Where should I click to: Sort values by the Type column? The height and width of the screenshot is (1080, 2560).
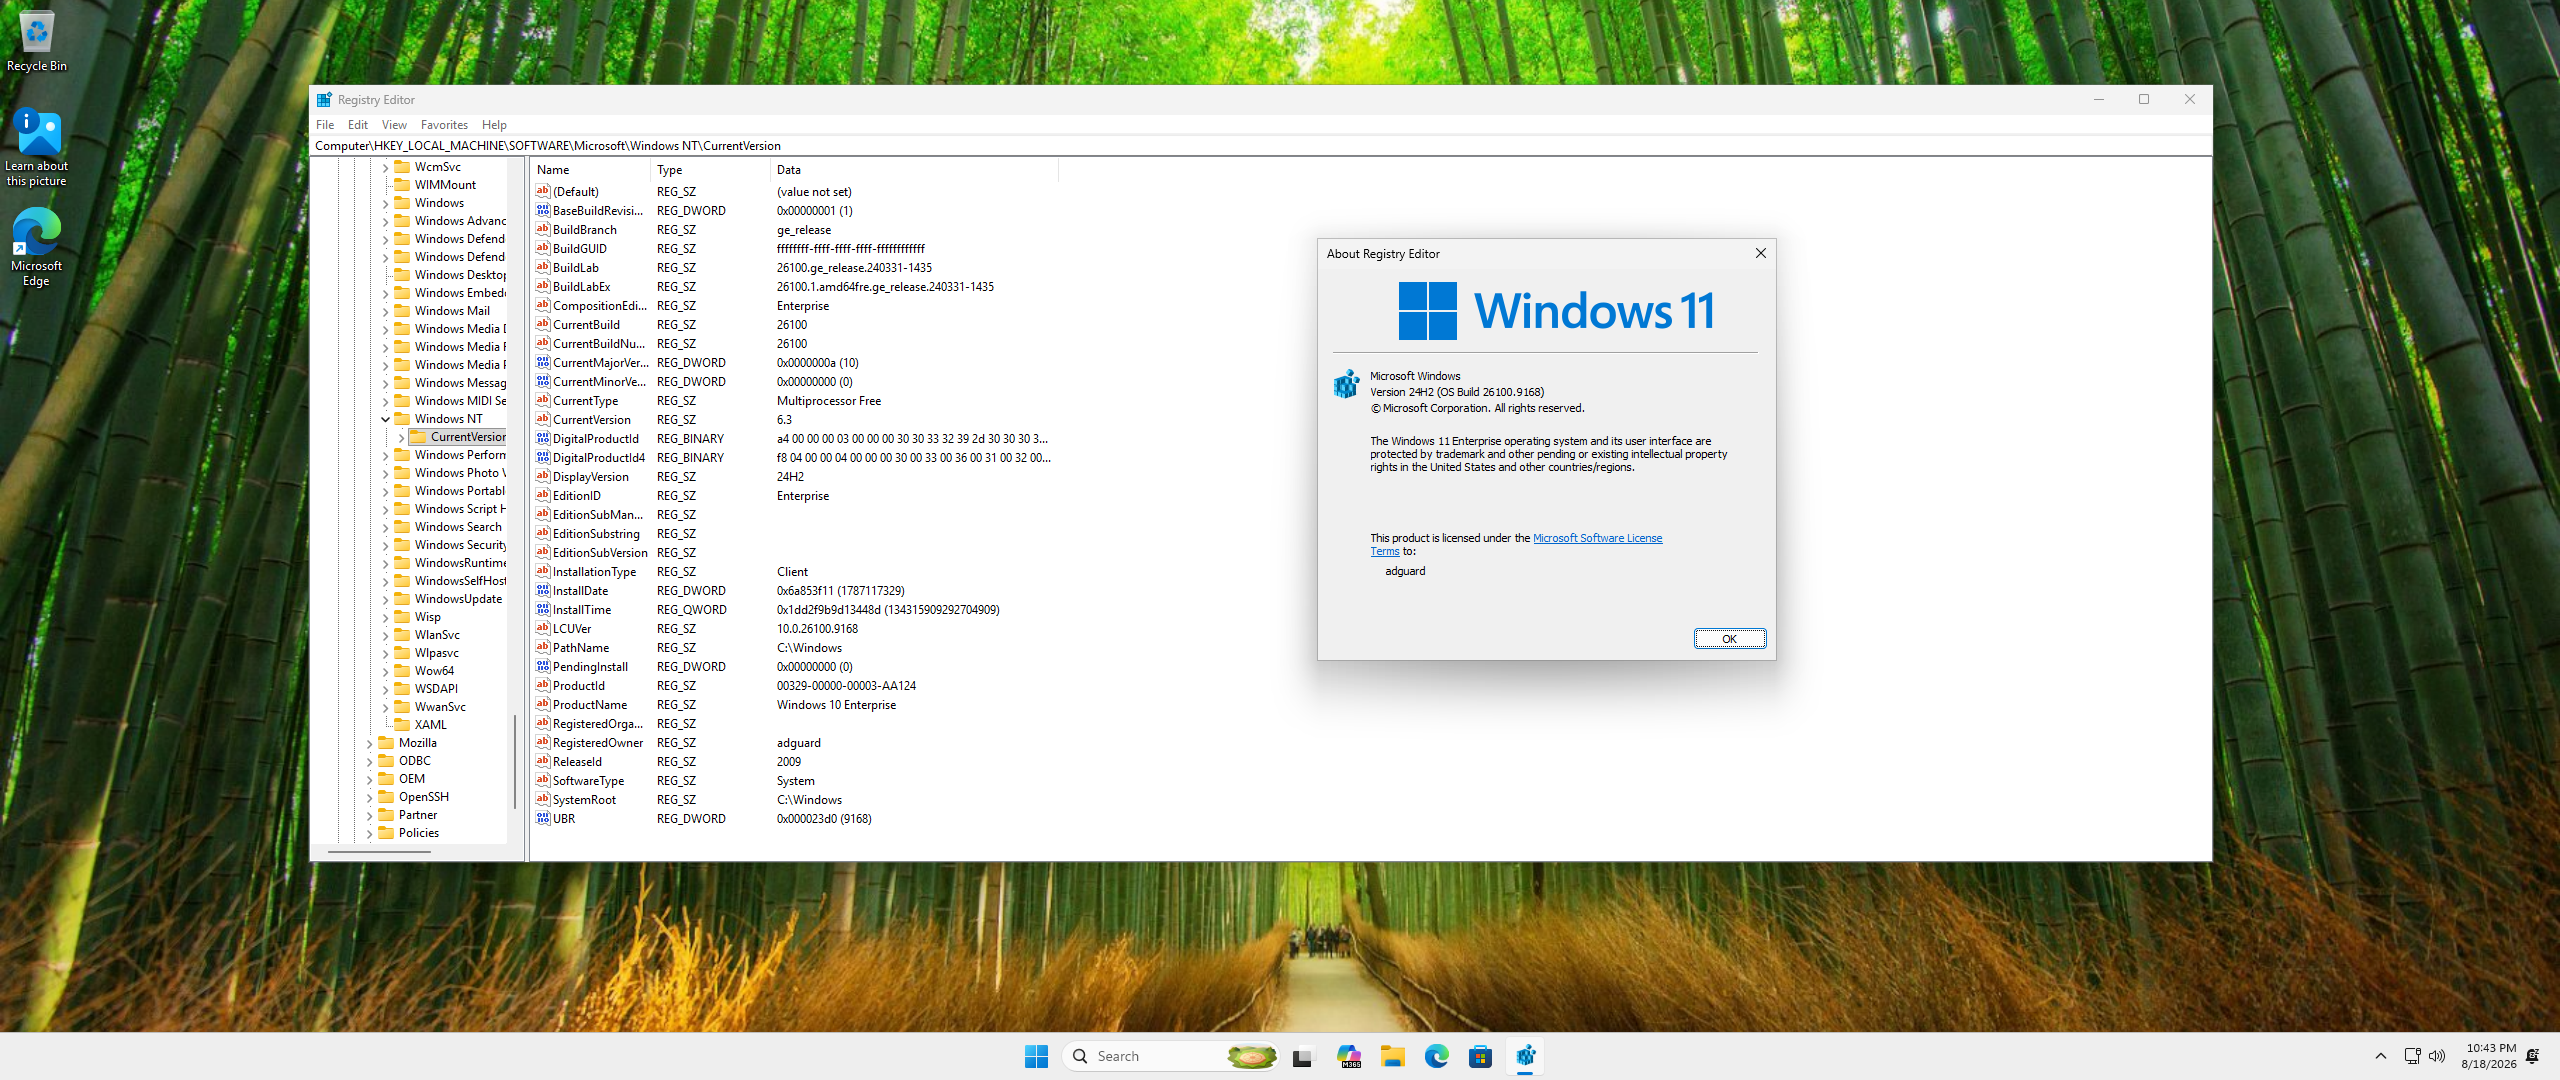(710, 170)
